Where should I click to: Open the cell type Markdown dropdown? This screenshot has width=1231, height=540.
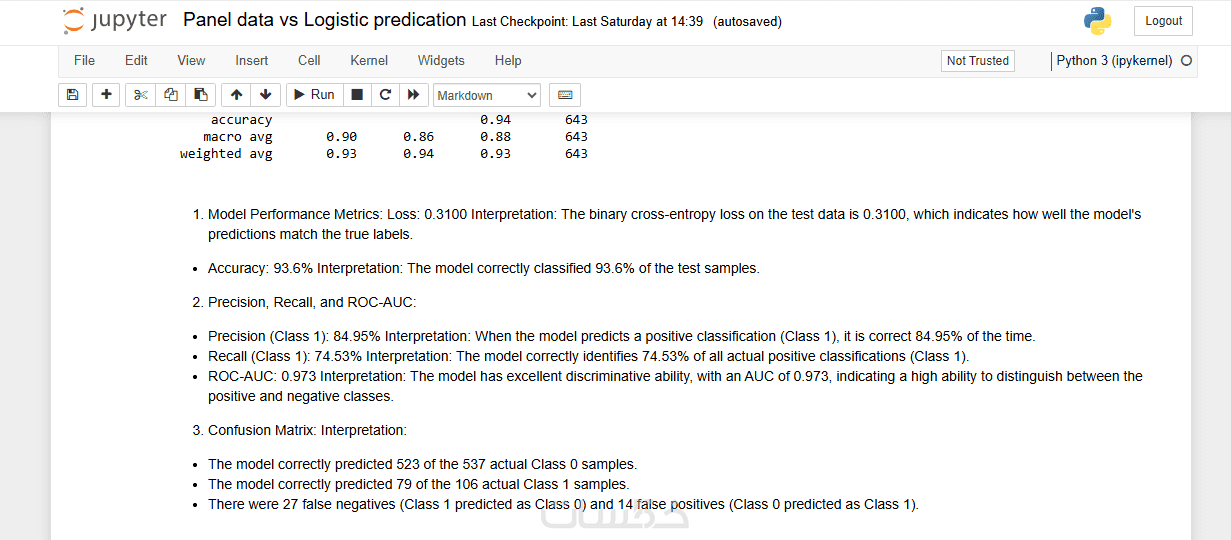coord(487,95)
